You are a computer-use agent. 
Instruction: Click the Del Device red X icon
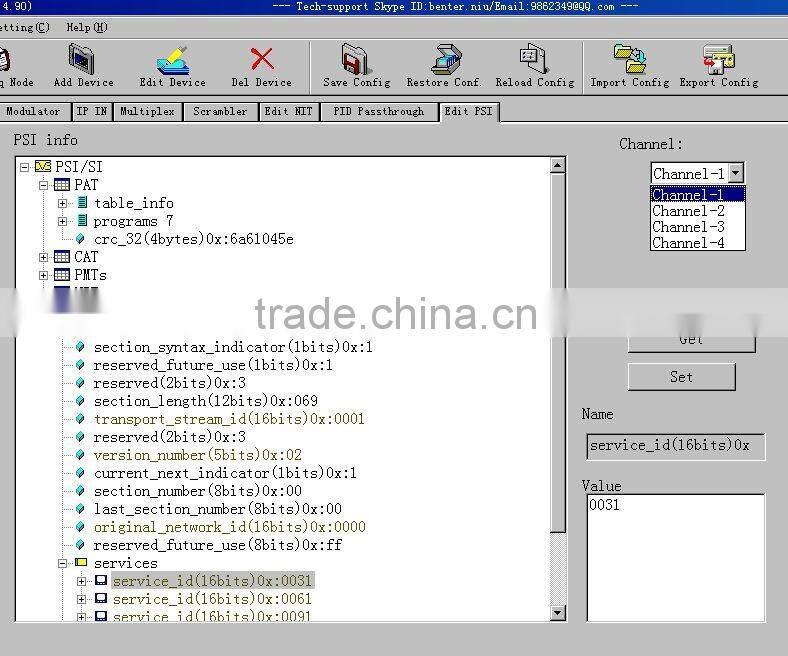(262, 61)
